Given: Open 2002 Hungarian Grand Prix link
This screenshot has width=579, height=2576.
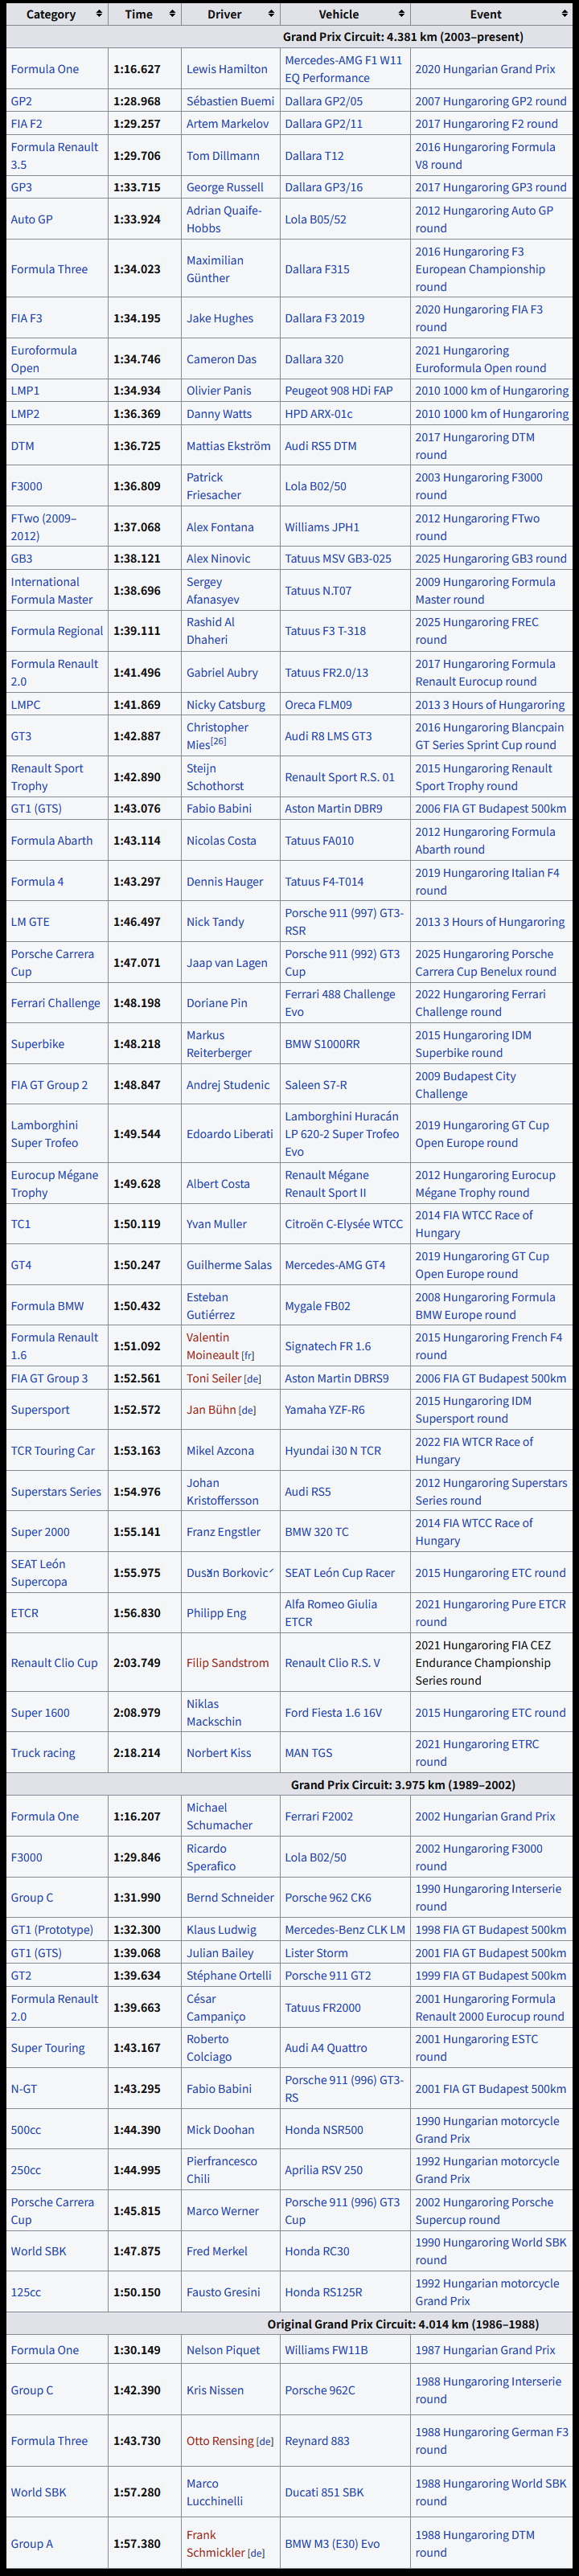Looking at the screenshot, I should (485, 1816).
